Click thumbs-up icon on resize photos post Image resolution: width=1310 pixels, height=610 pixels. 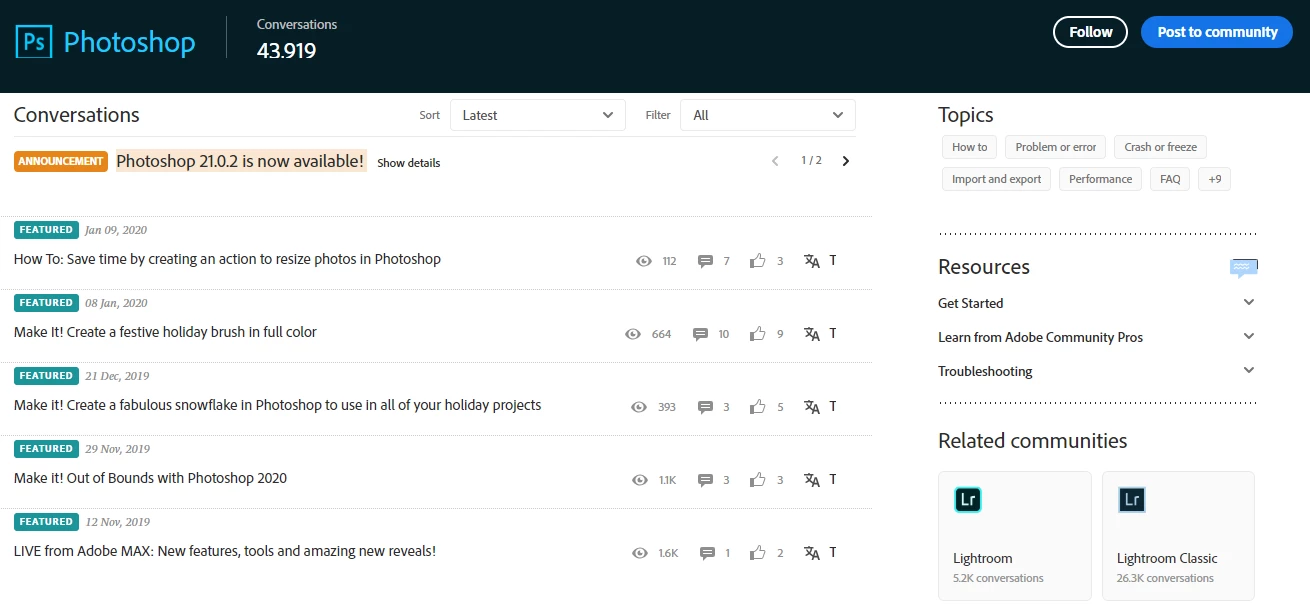point(757,261)
